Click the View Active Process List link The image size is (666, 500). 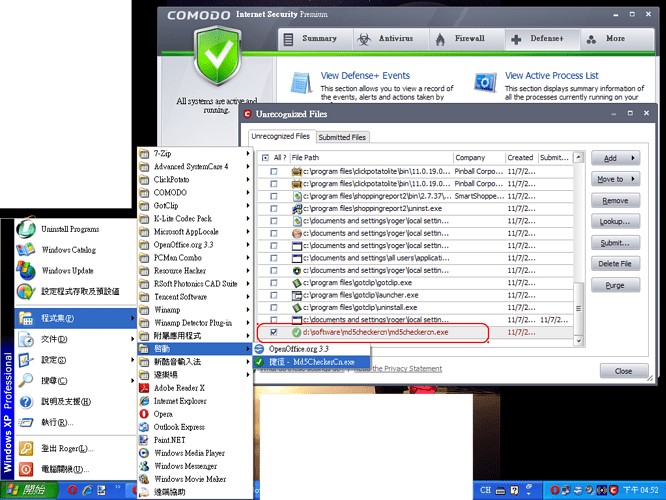[551, 76]
